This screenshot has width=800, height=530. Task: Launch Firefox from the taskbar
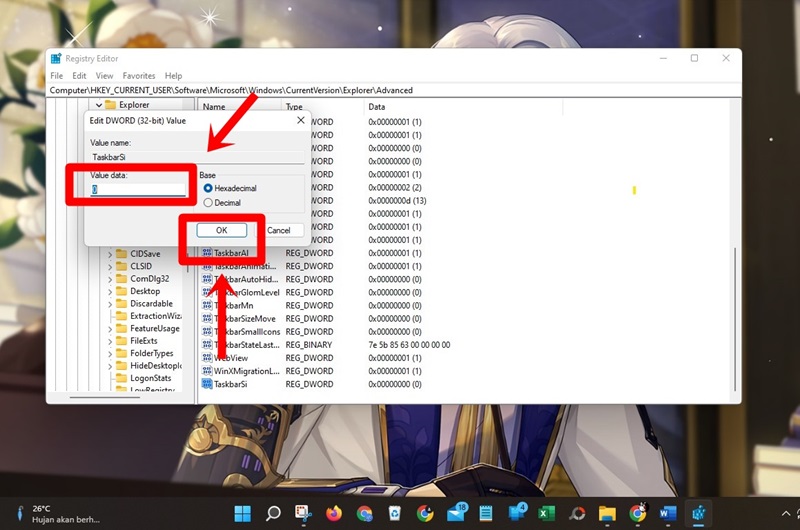click(x=334, y=513)
